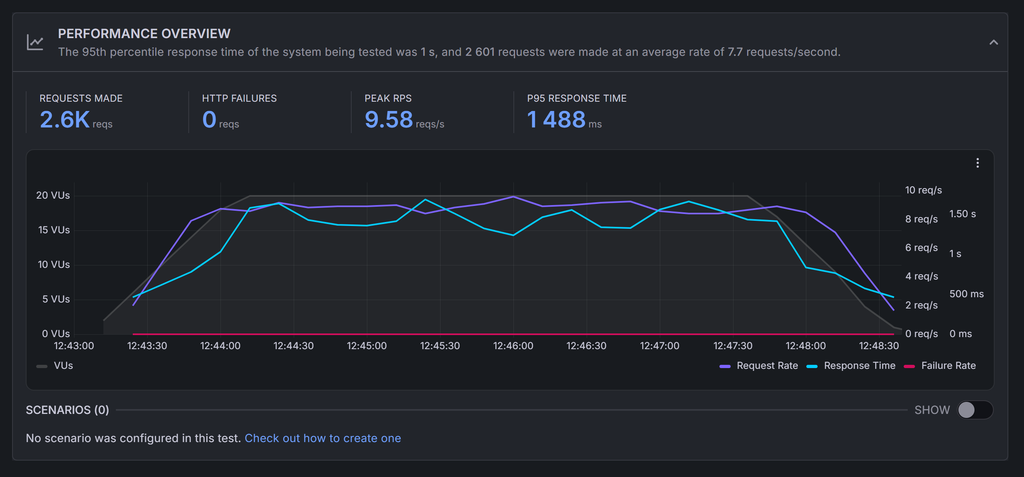Image resolution: width=1024 pixels, height=477 pixels.
Task: Toggle the Request Rate legend series
Action: pos(758,366)
